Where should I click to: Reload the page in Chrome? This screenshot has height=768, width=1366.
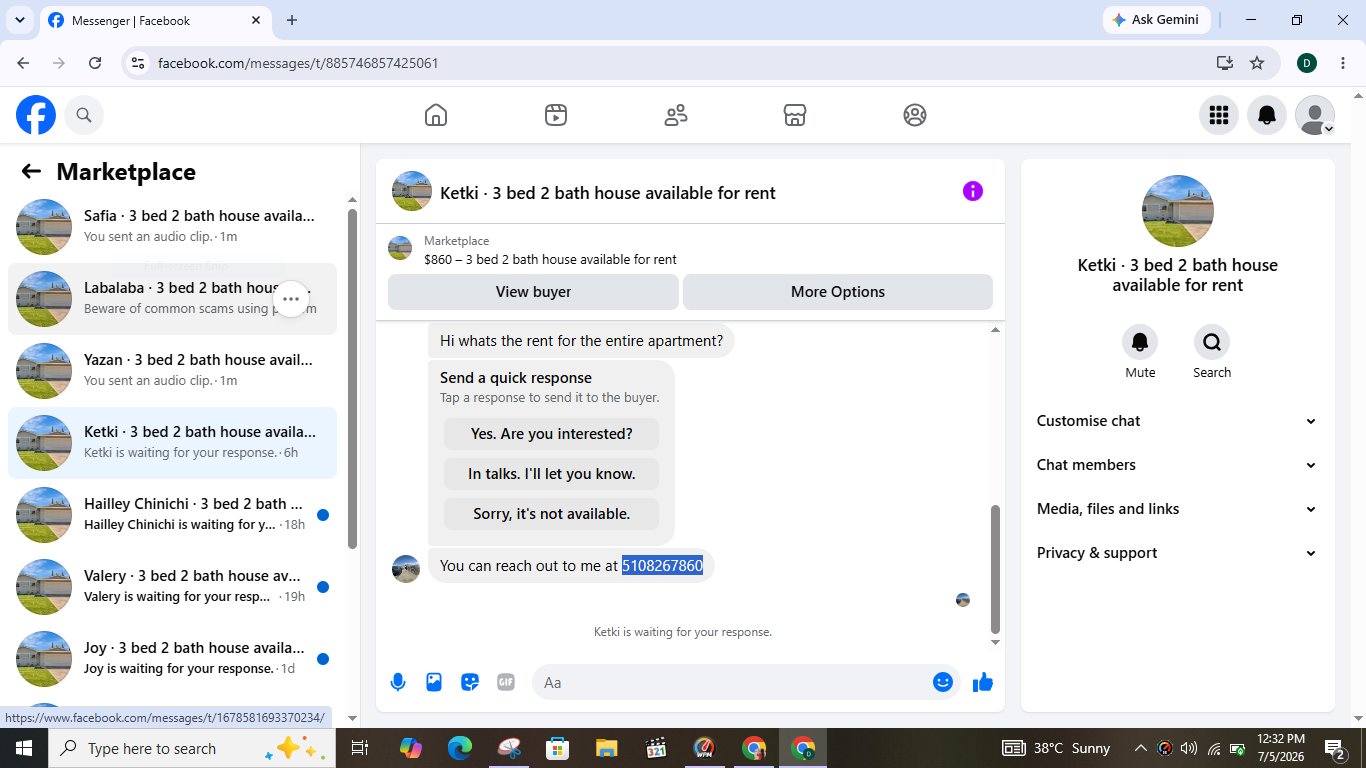pyautogui.click(x=95, y=63)
